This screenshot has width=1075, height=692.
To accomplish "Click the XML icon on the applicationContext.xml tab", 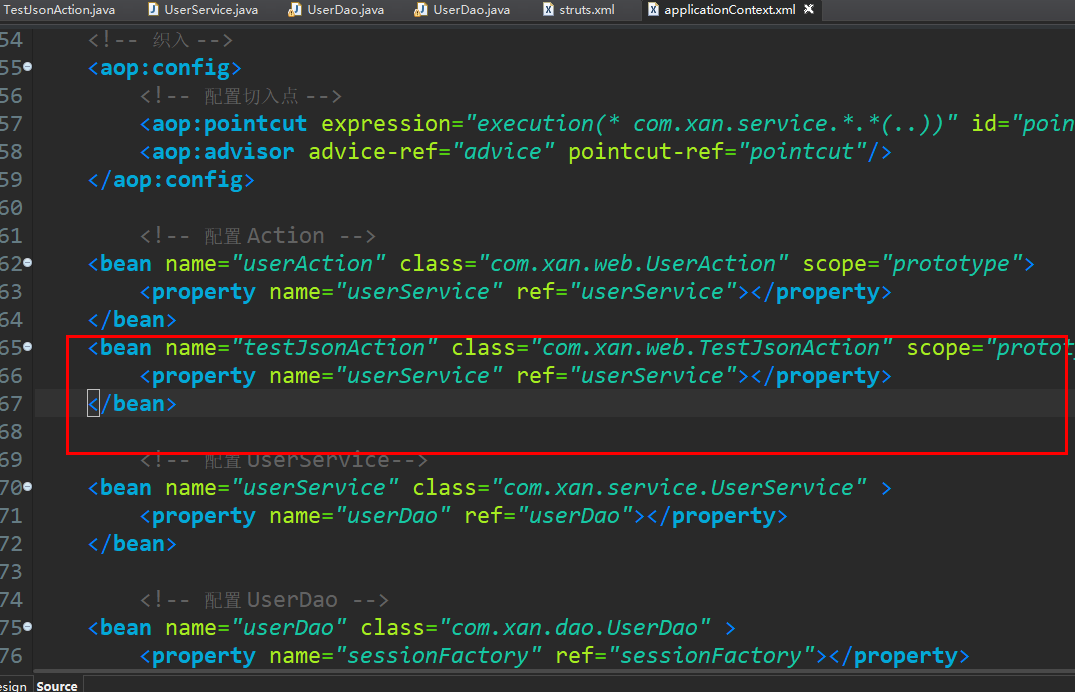I will [x=653, y=10].
